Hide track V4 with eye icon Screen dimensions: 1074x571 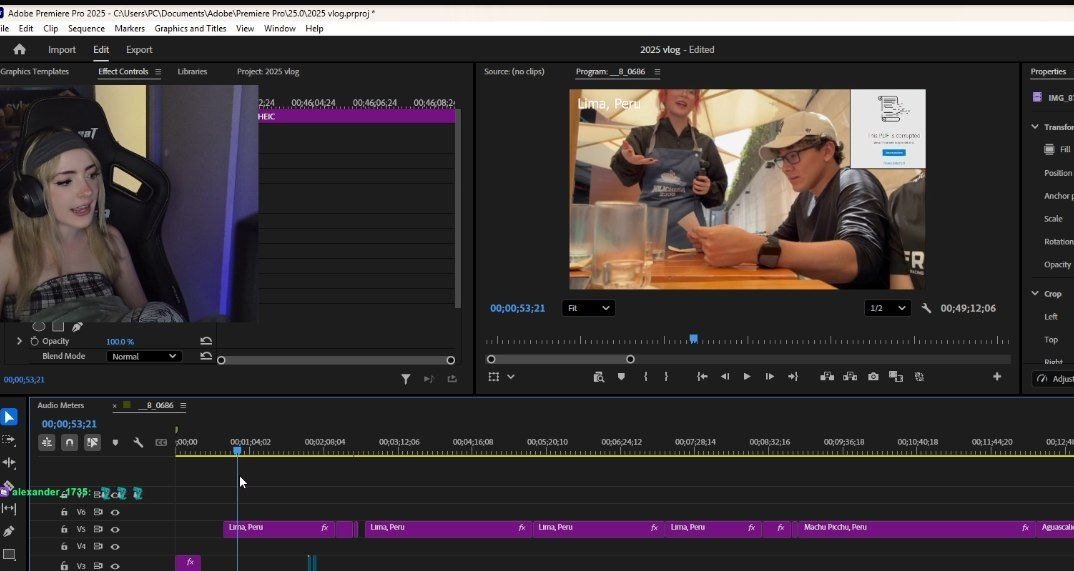point(115,547)
